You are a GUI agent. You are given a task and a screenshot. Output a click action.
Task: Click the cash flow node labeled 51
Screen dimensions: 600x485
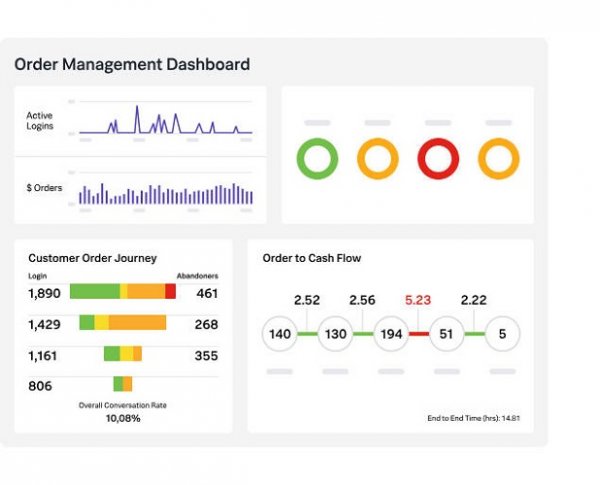pos(446,334)
